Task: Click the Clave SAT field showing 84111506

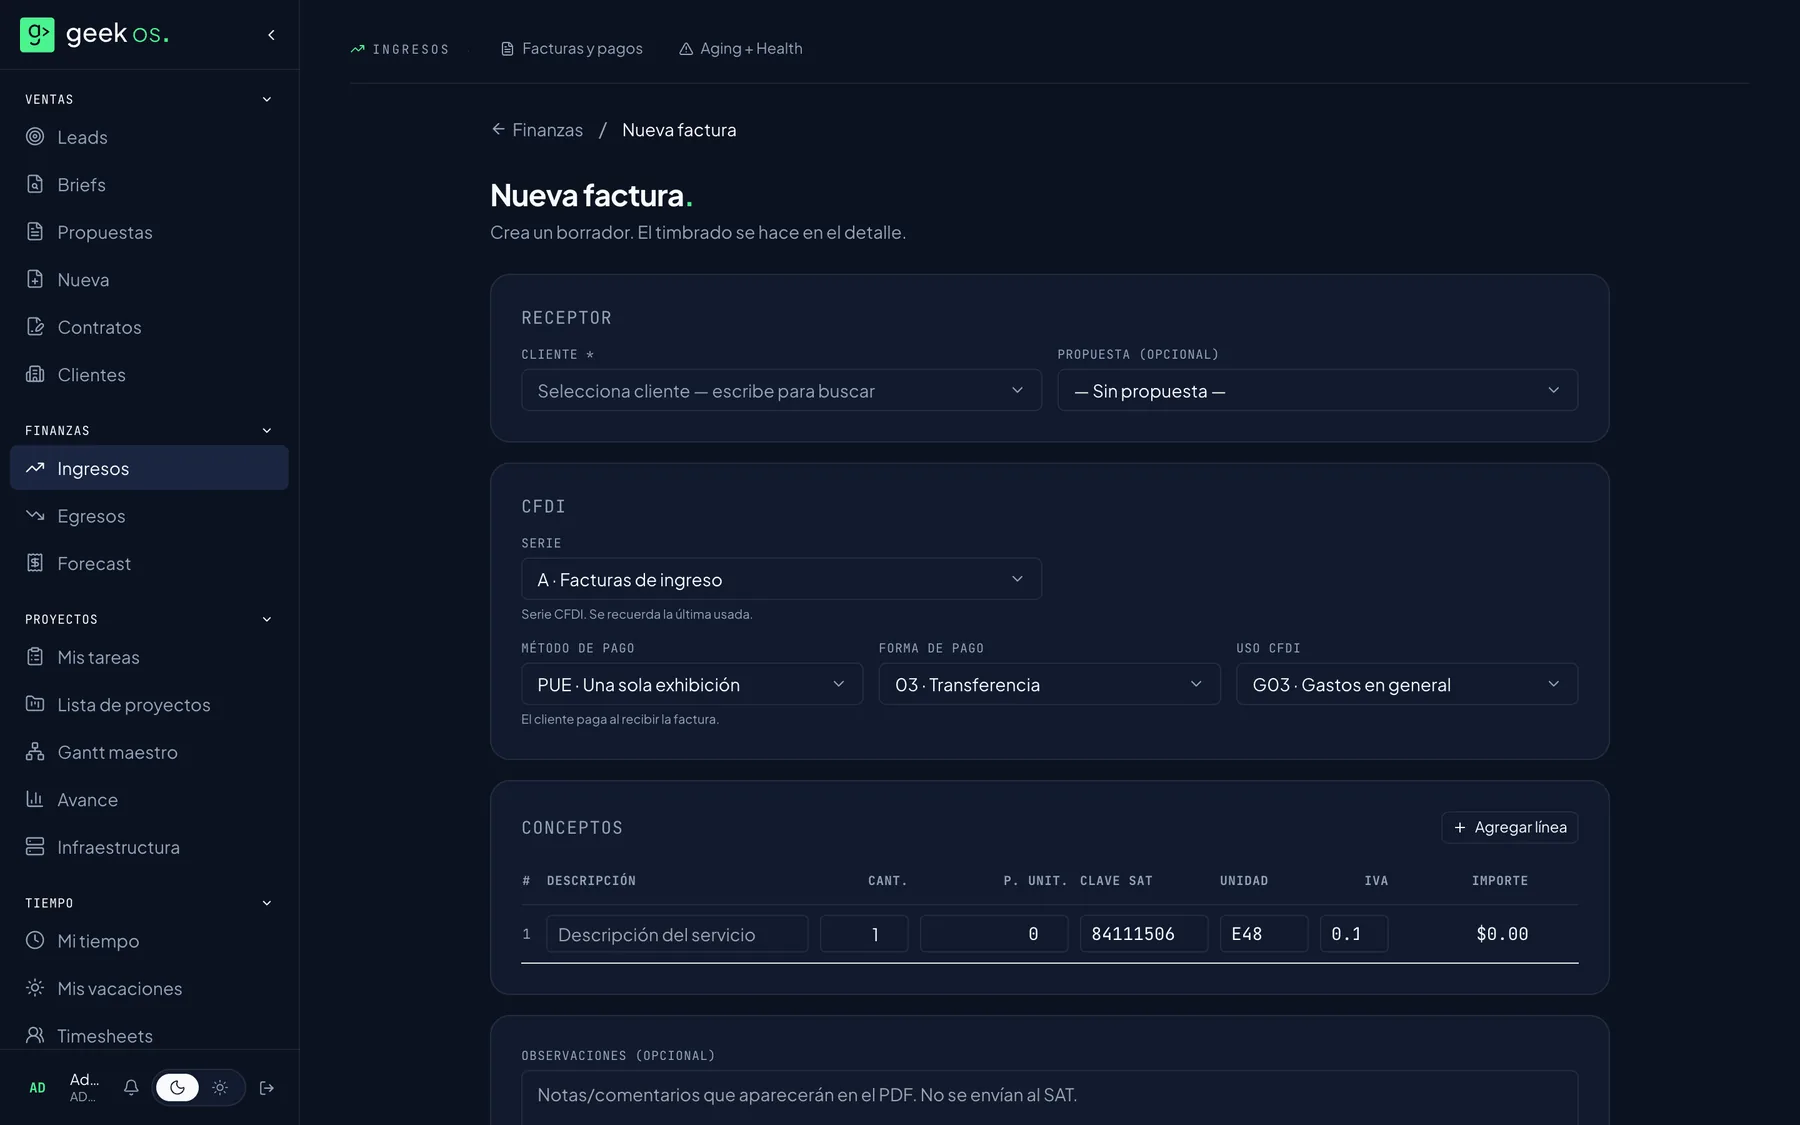Action: click(1144, 934)
